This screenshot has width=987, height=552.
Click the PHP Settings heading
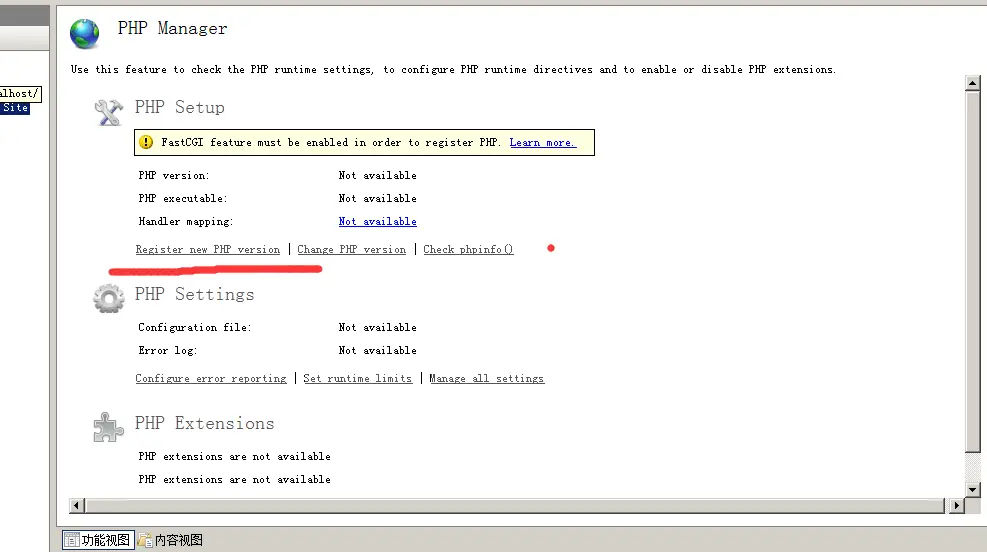(195, 295)
